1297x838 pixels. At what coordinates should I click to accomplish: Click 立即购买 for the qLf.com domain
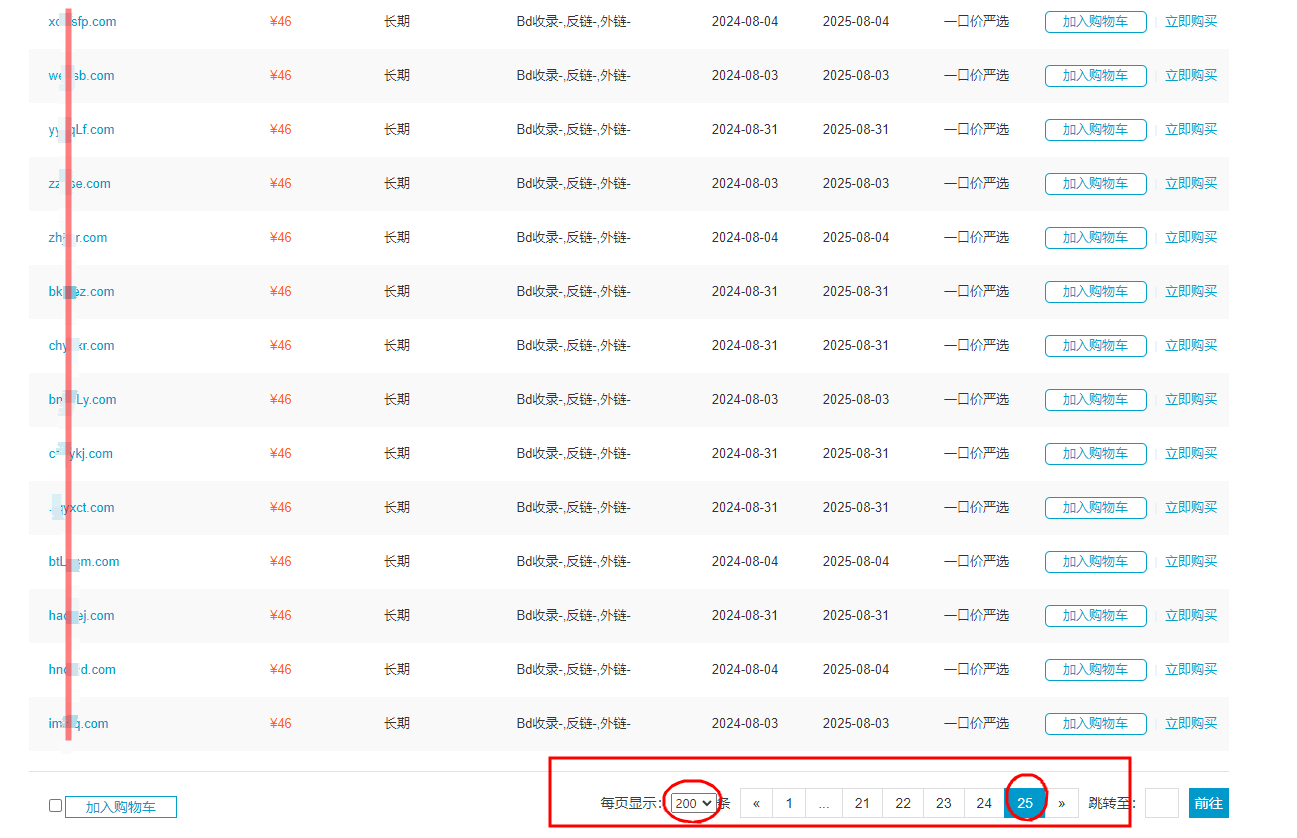tap(1191, 129)
